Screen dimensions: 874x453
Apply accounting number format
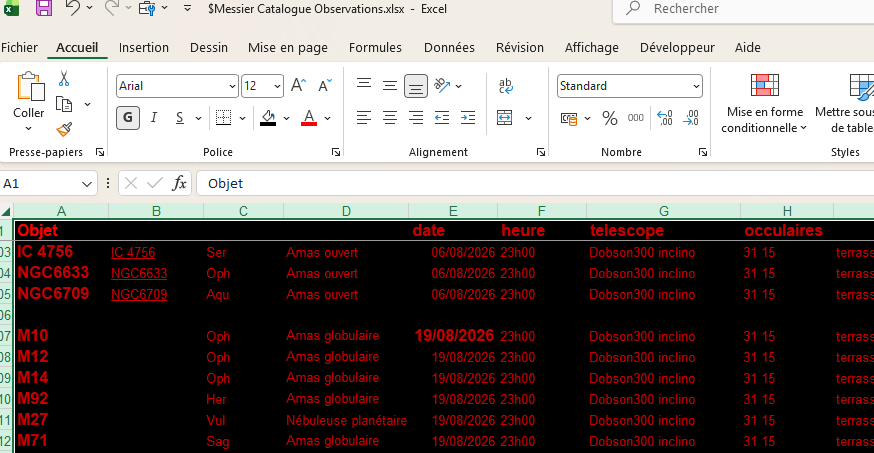569,118
